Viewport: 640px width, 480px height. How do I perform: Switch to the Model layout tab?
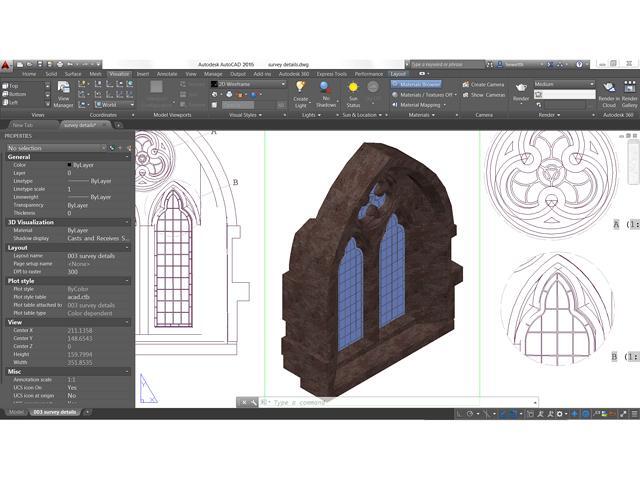(x=16, y=412)
